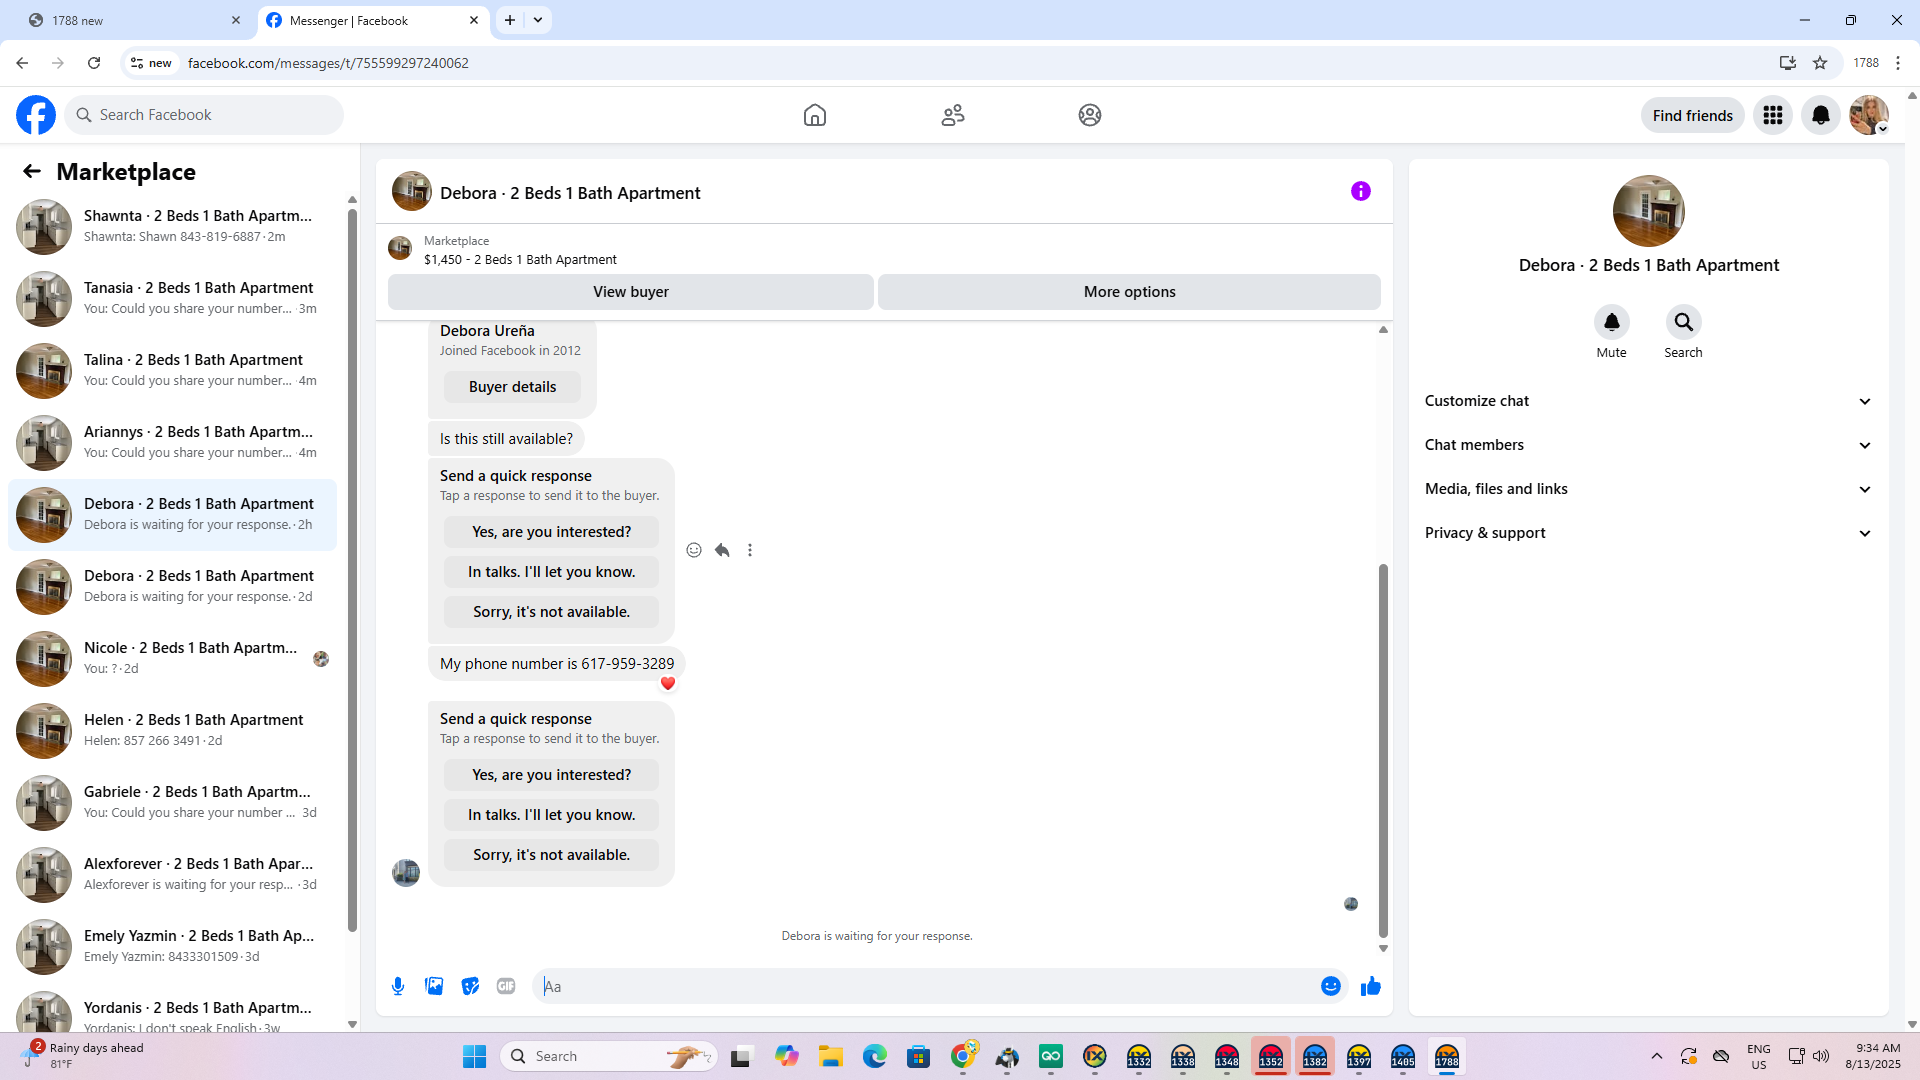Open the sticker picker icon
The height and width of the screenshot is (1080, 1920).
(x=470, y=986)
